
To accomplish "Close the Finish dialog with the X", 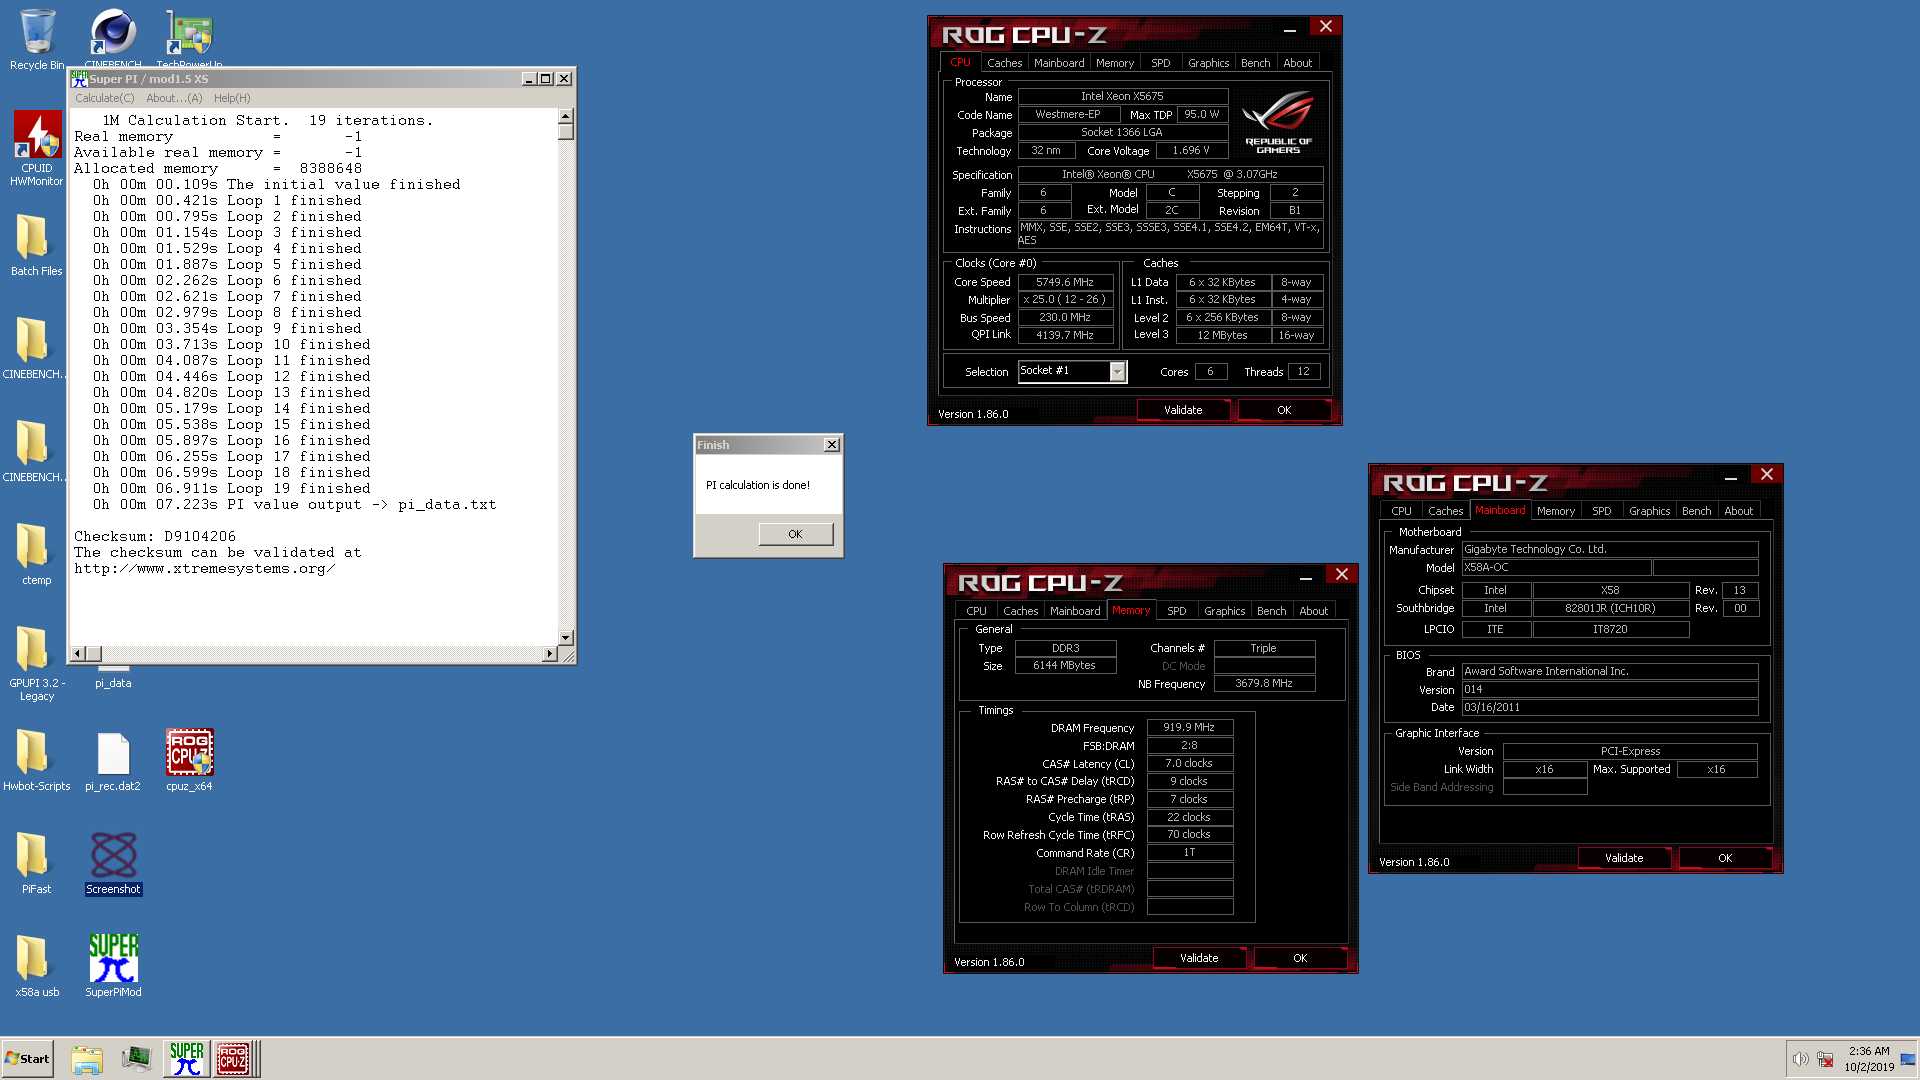I will click(831, 445).
